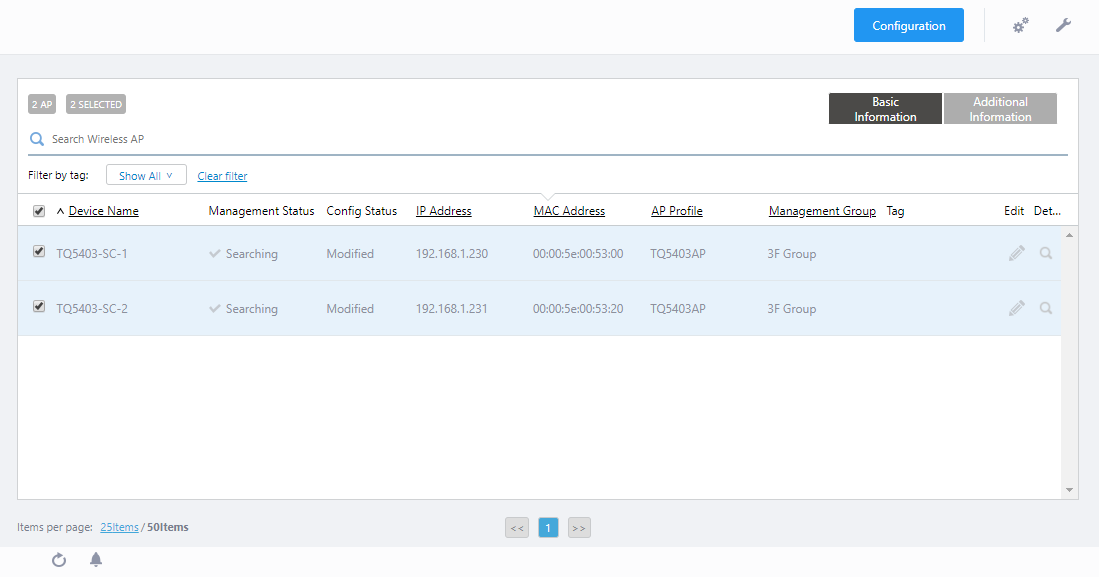Viewport: 1099px width, 577px height.
Task: Select the Basic Information tab
Action: point(885,109)
